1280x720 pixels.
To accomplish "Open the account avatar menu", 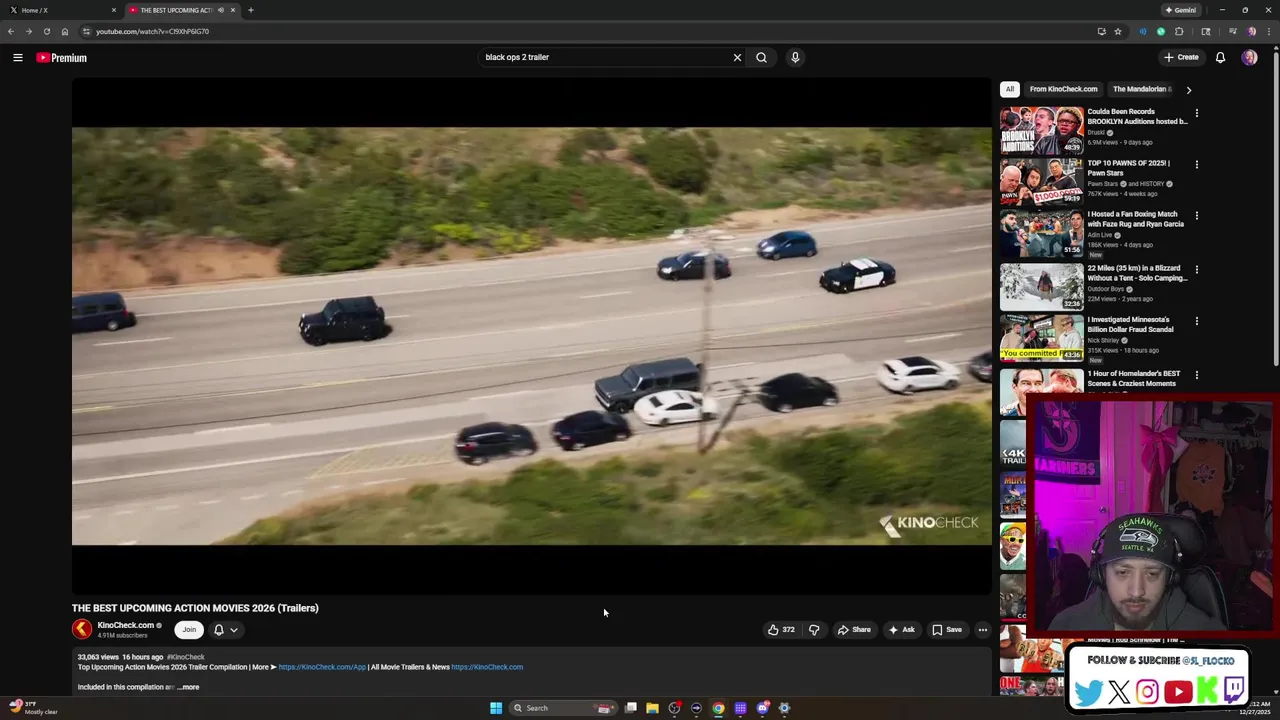I will point(1249,57).
